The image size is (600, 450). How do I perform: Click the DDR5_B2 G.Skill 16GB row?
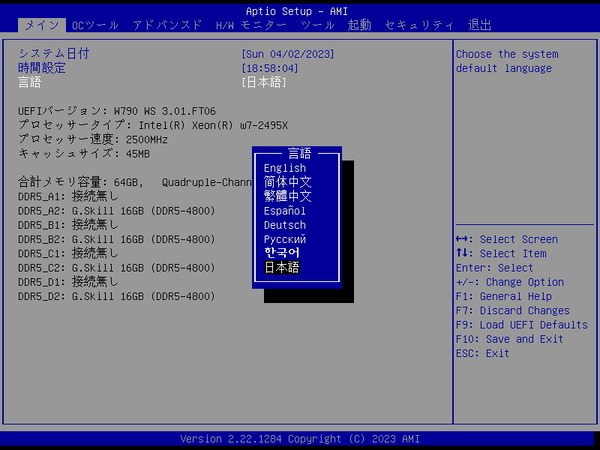coord(116,239)
